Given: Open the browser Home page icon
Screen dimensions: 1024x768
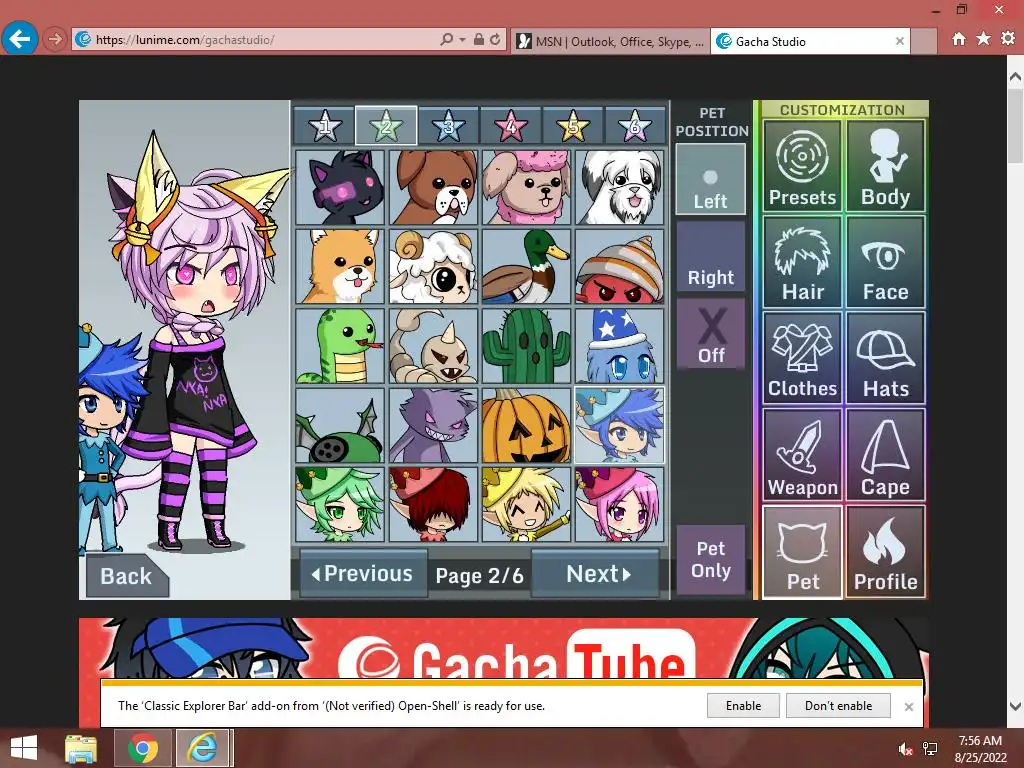Looking at the screenshot, I should [x=959, y=39].
